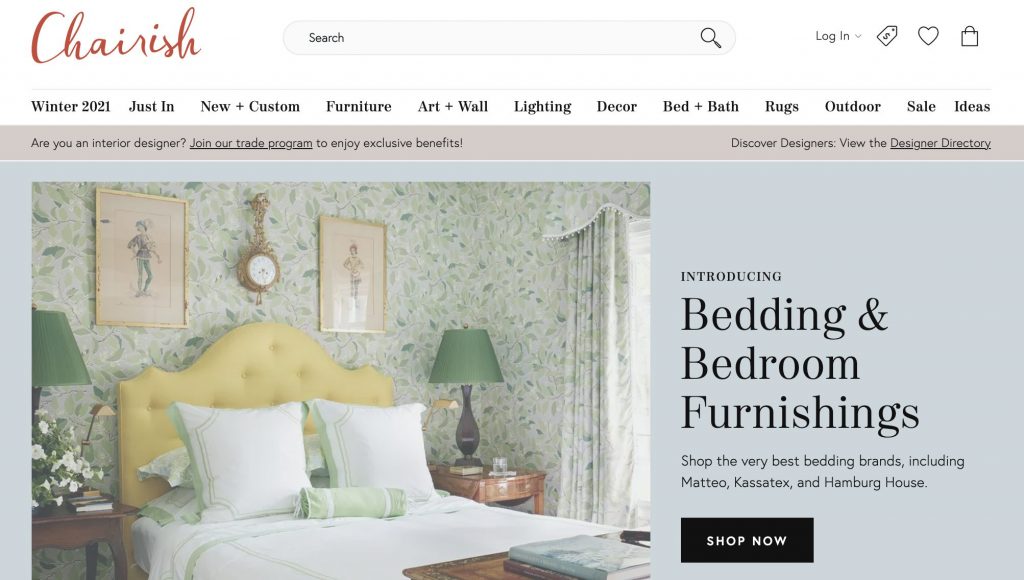Click the Sale menu item
Viewport: 1024px width, 580px height.
921,106
